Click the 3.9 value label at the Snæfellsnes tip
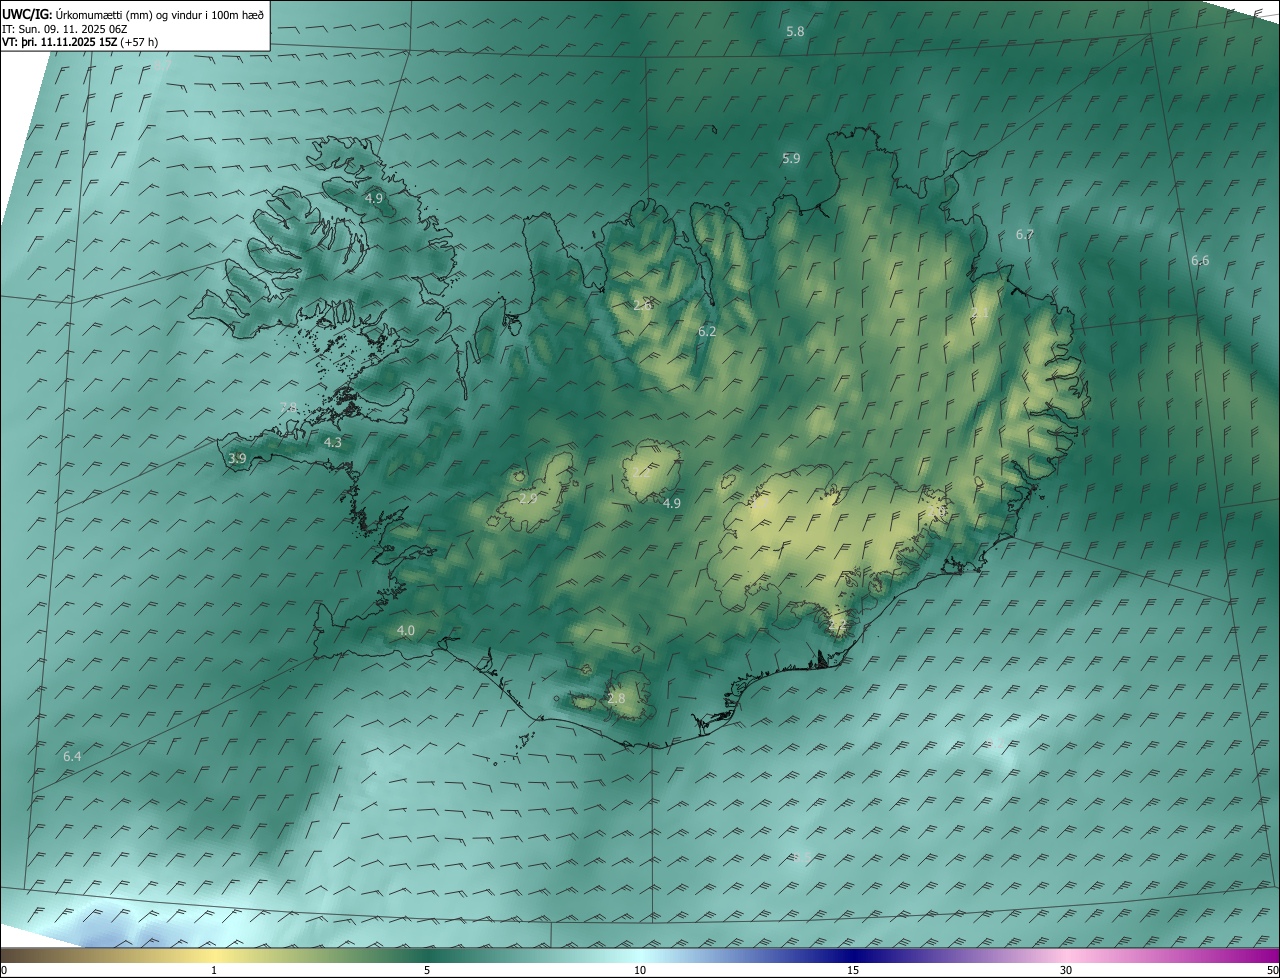The image size is (1280, 978). pos(237,458)
